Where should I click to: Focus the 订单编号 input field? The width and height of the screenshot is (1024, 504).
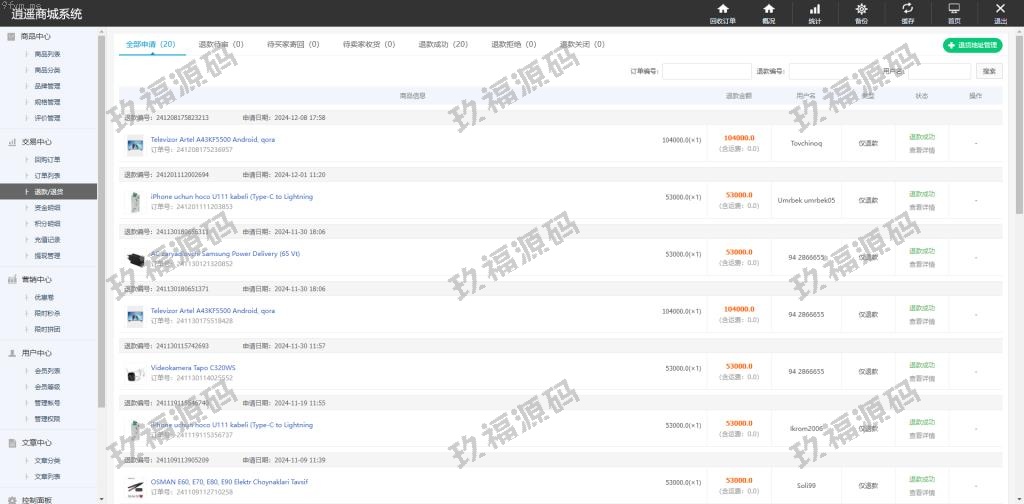706,71
